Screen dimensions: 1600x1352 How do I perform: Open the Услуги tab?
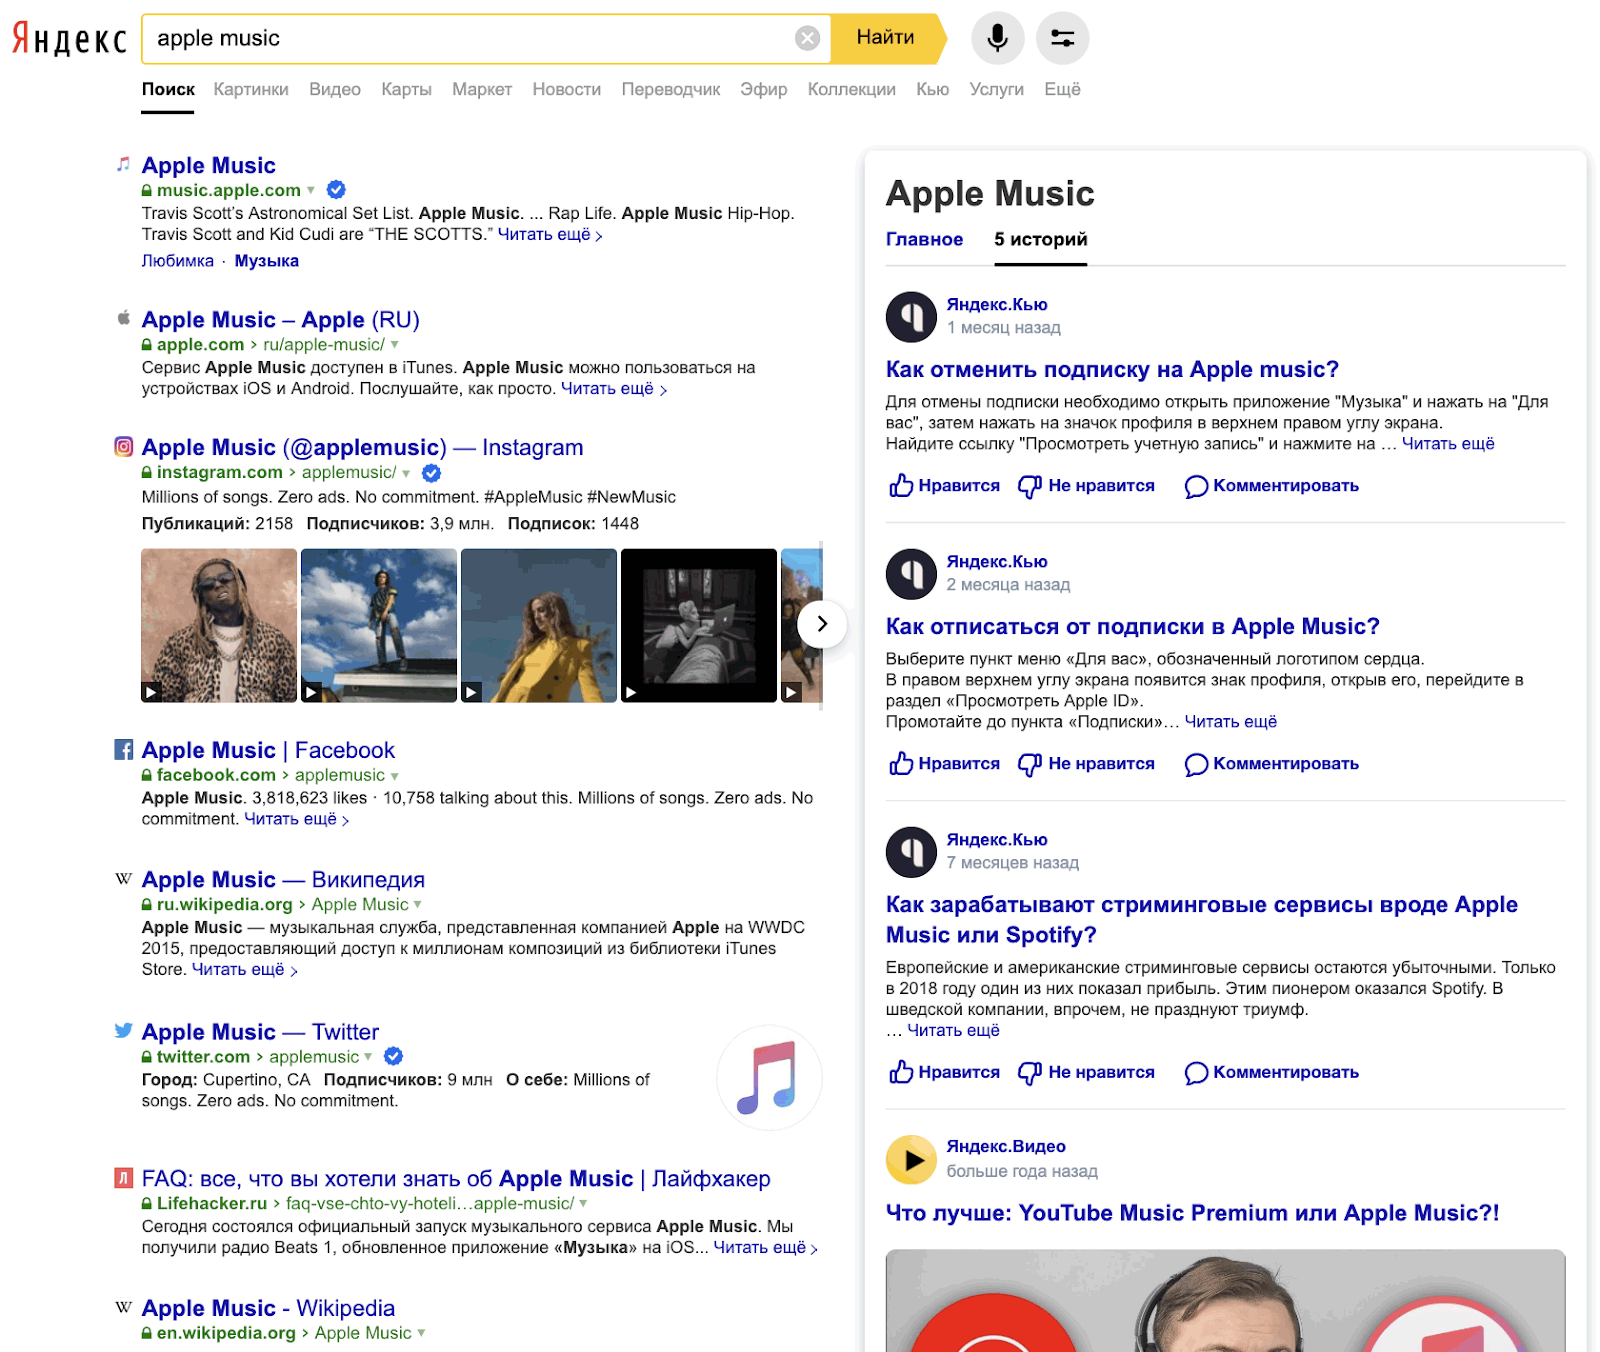click(997, 89)
